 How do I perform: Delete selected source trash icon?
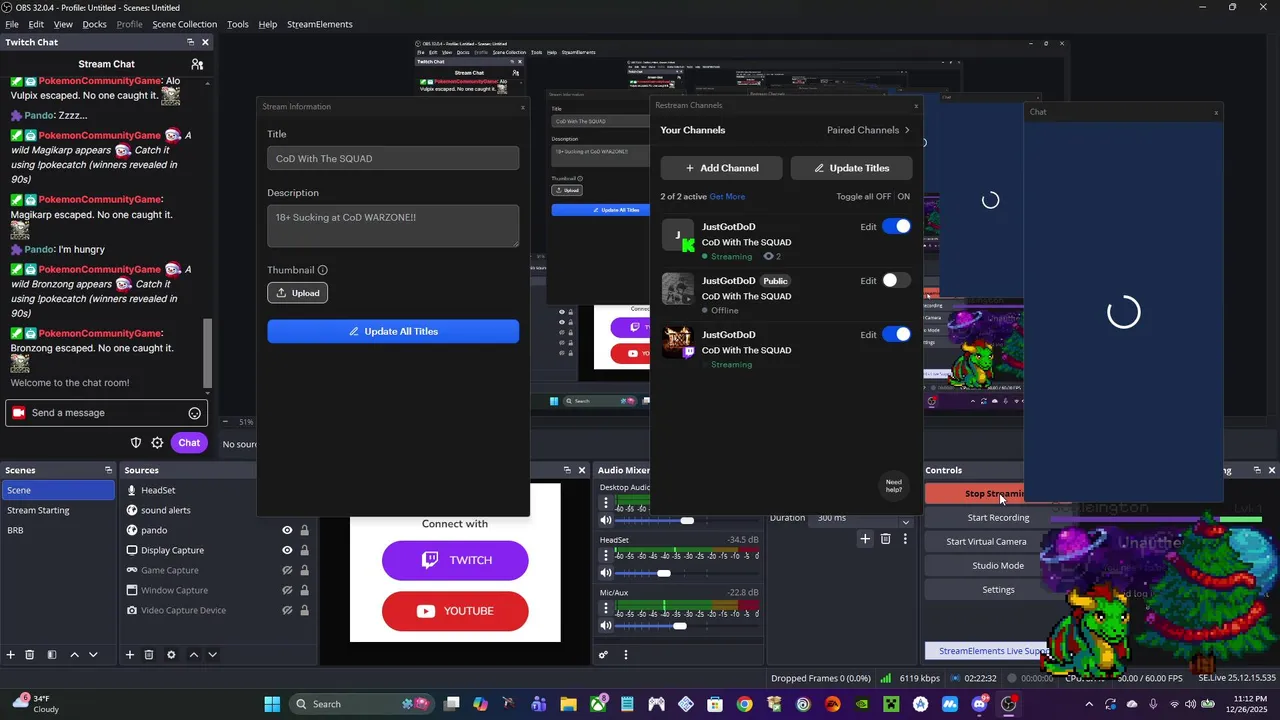point(149,655)
